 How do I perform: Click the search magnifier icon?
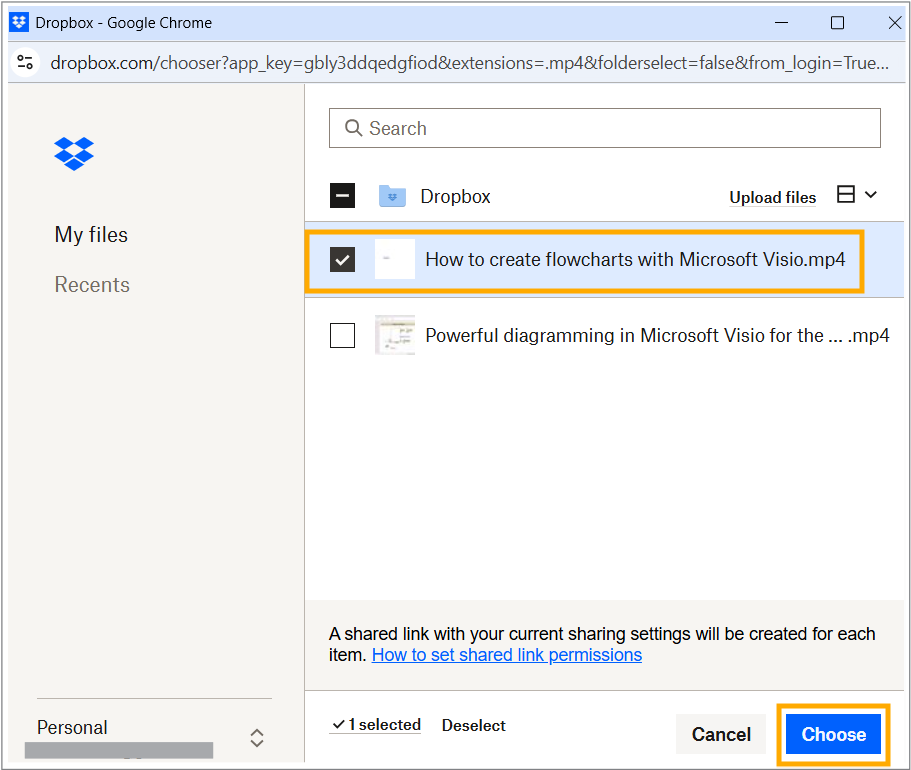coord(353,128)
